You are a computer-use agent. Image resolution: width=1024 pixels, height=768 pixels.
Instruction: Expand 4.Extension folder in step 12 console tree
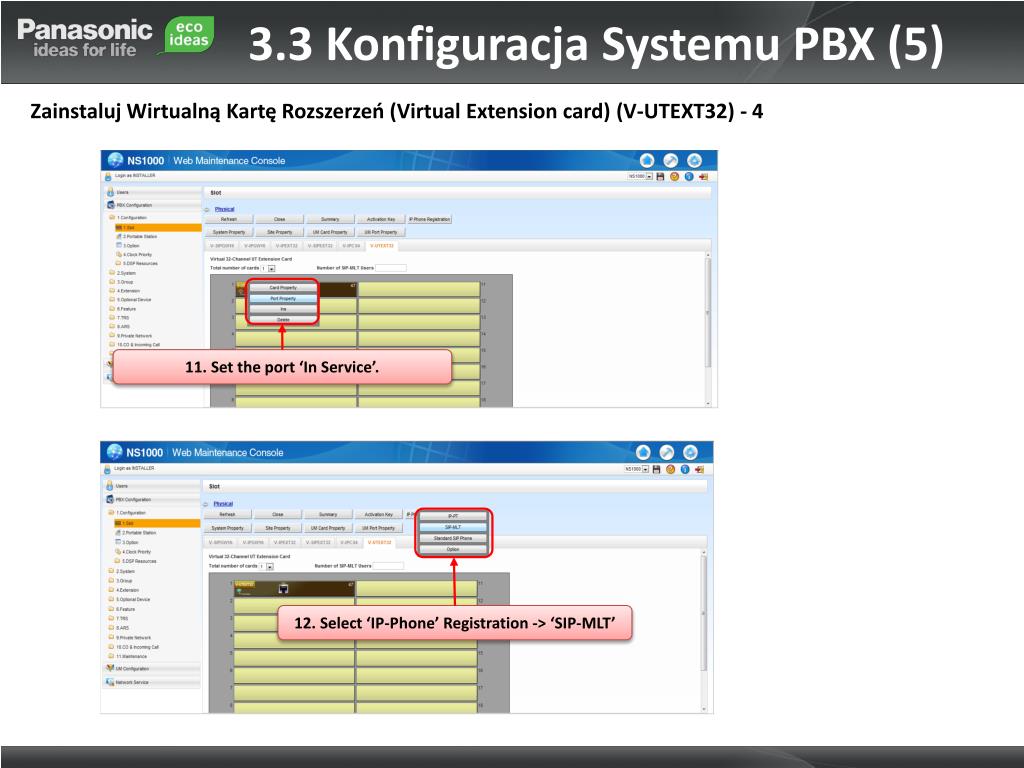pyautogui.click(x=124, y=590)
